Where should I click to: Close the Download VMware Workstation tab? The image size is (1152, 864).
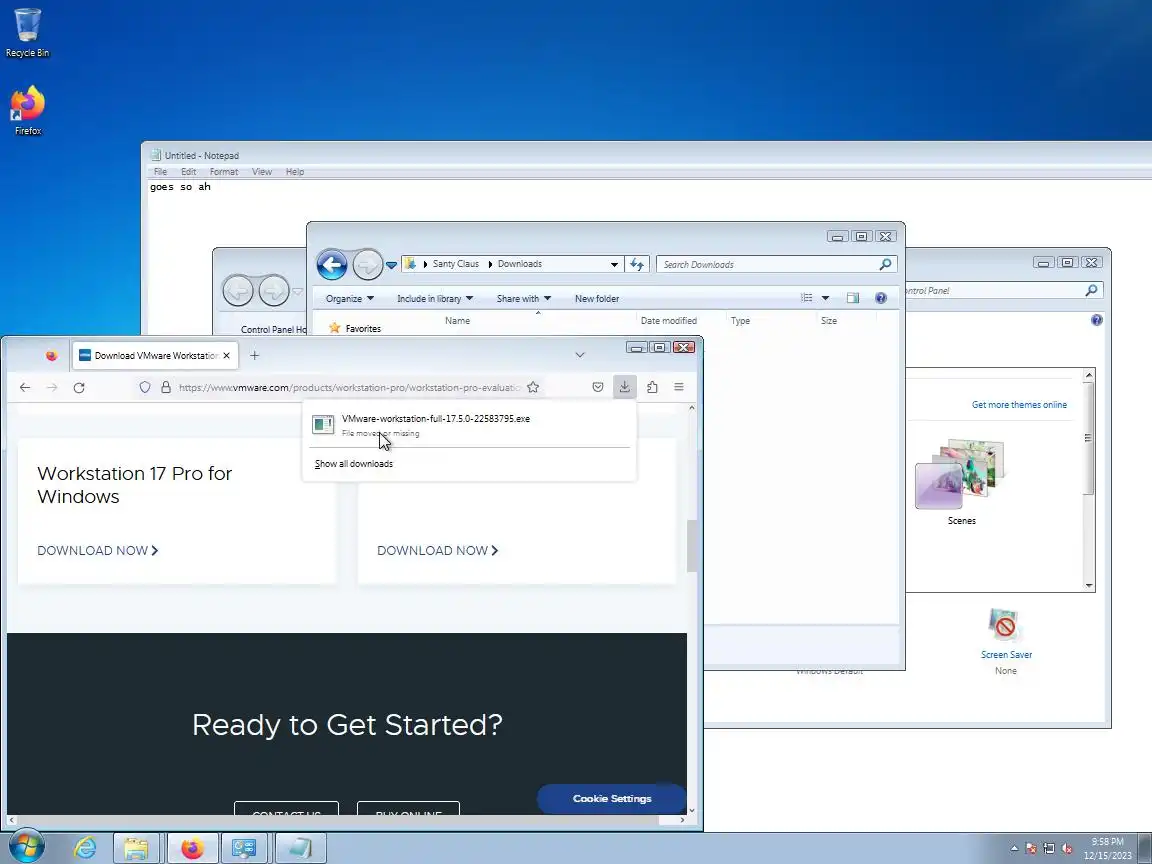226,356
